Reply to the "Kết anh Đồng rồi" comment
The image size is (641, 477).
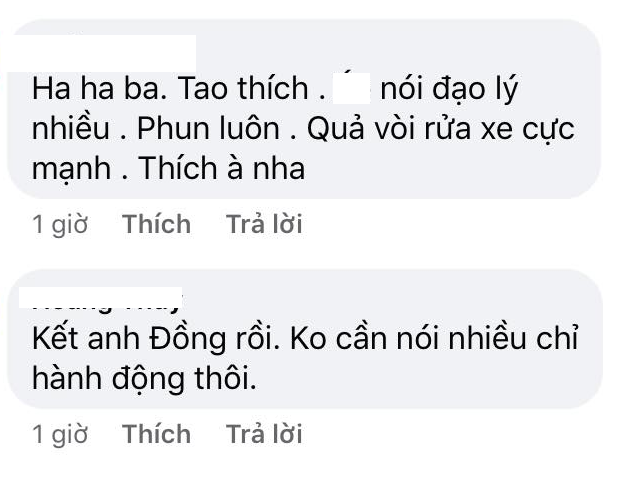point(264,434)
